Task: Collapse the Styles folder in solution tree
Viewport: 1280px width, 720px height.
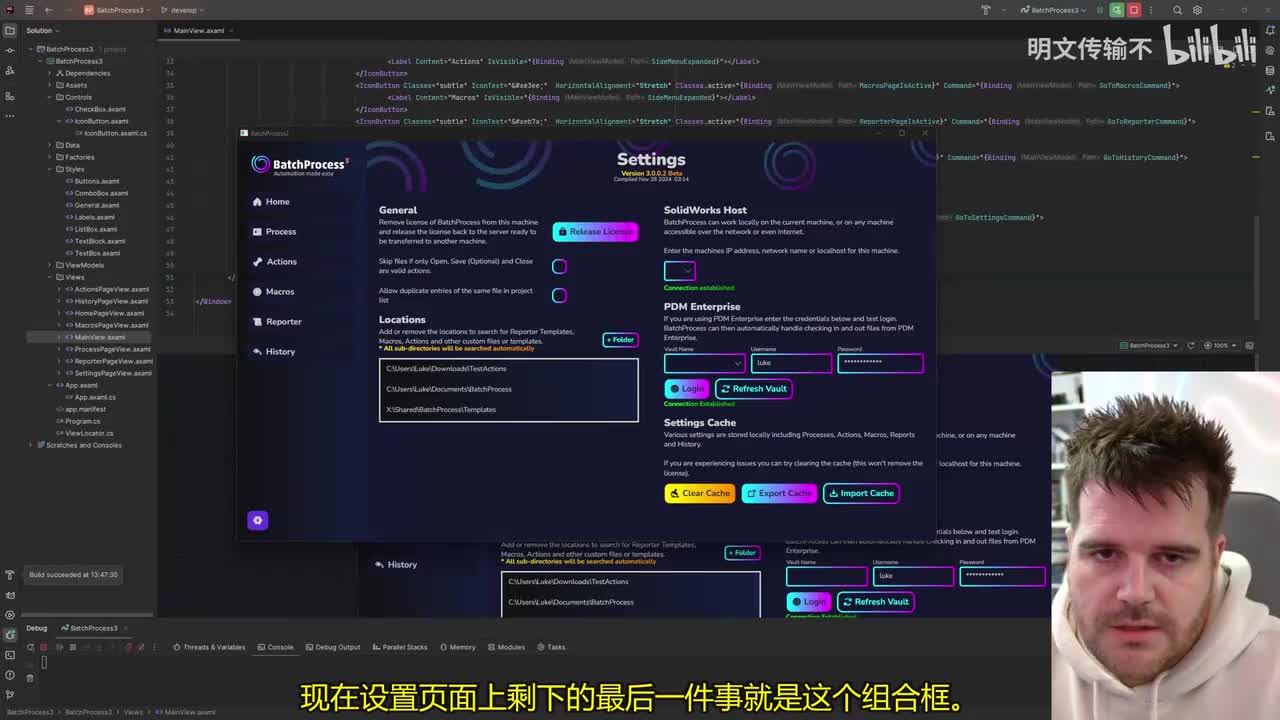Action: (x=49, y=169)
